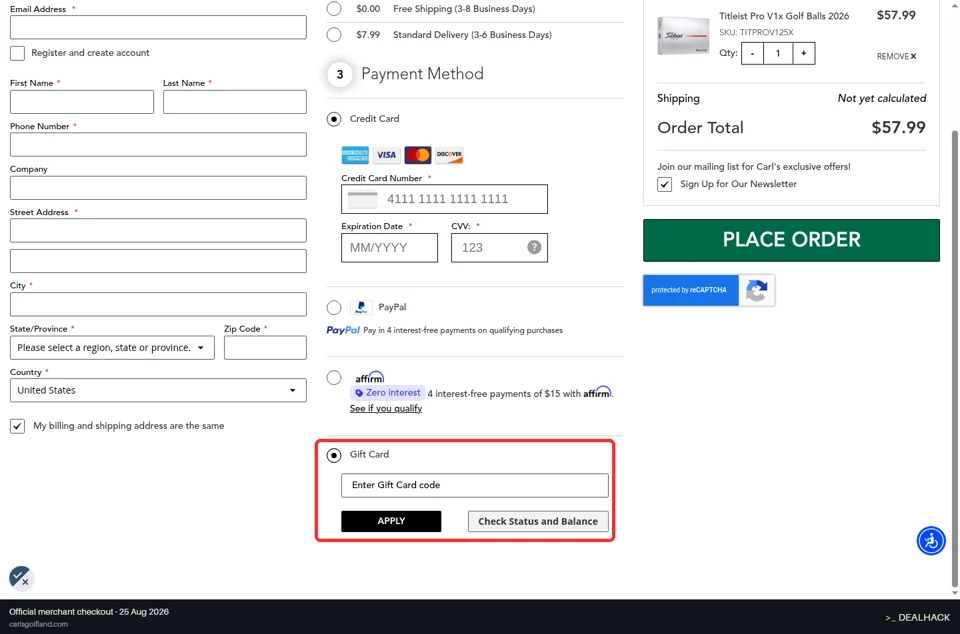
Task: Click the PLACE ORDER button
Action: point(791,240)
